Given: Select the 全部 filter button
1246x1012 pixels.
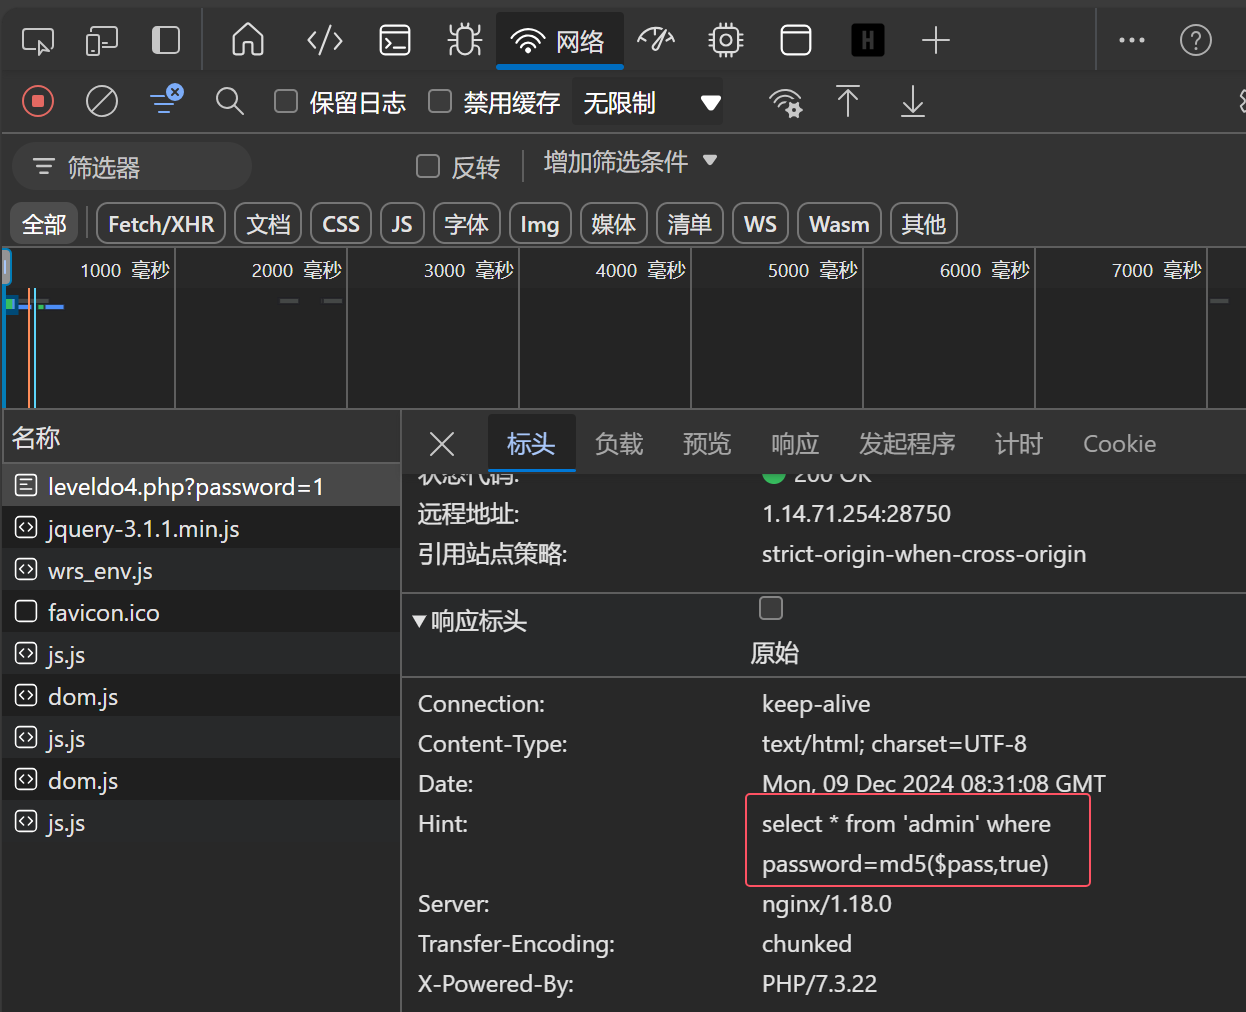Looking at the screenshot, I should 45,224.
